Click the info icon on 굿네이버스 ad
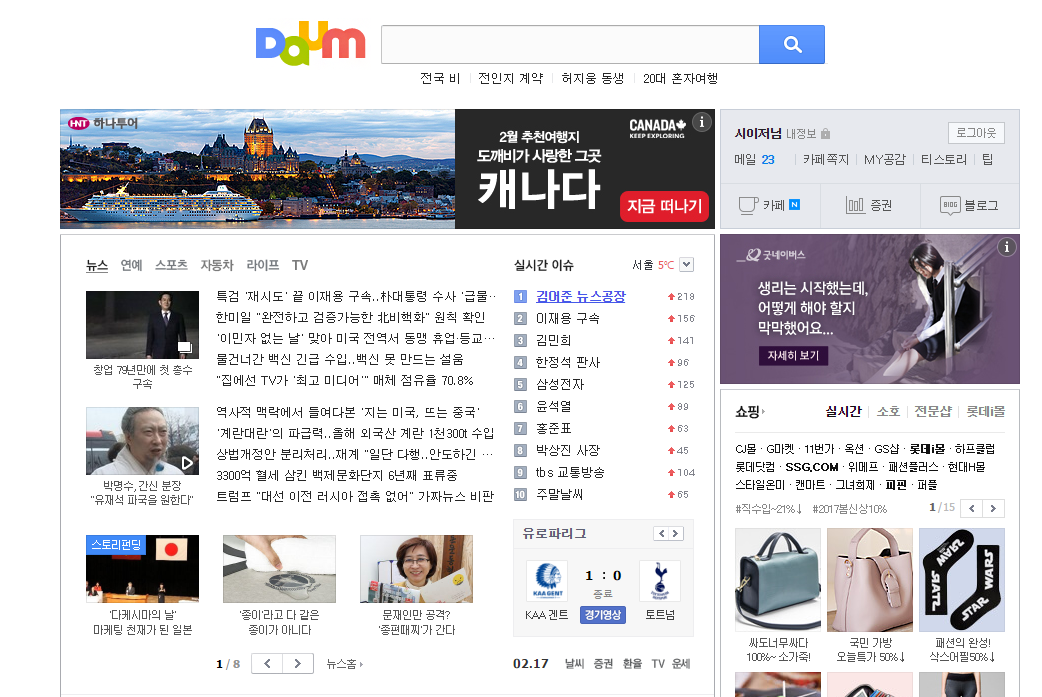The image size is (1042, 697). pos(1006,247)
